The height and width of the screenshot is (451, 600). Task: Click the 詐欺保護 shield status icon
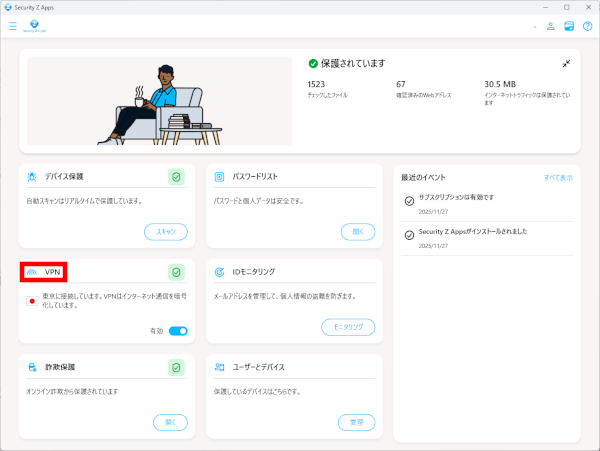point(176,368)
